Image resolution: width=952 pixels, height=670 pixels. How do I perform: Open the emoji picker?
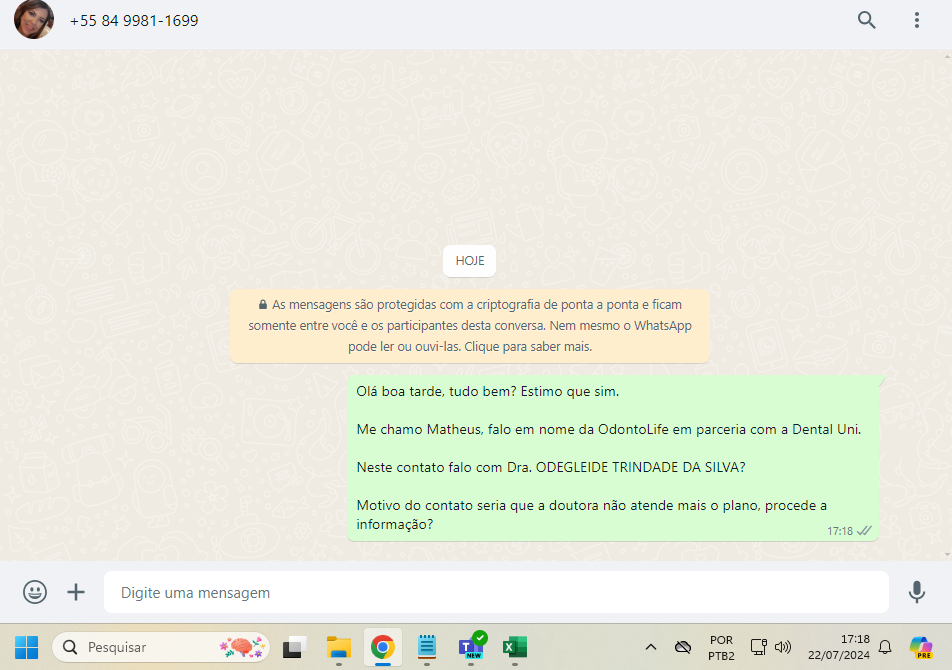(x=35, y=592)
